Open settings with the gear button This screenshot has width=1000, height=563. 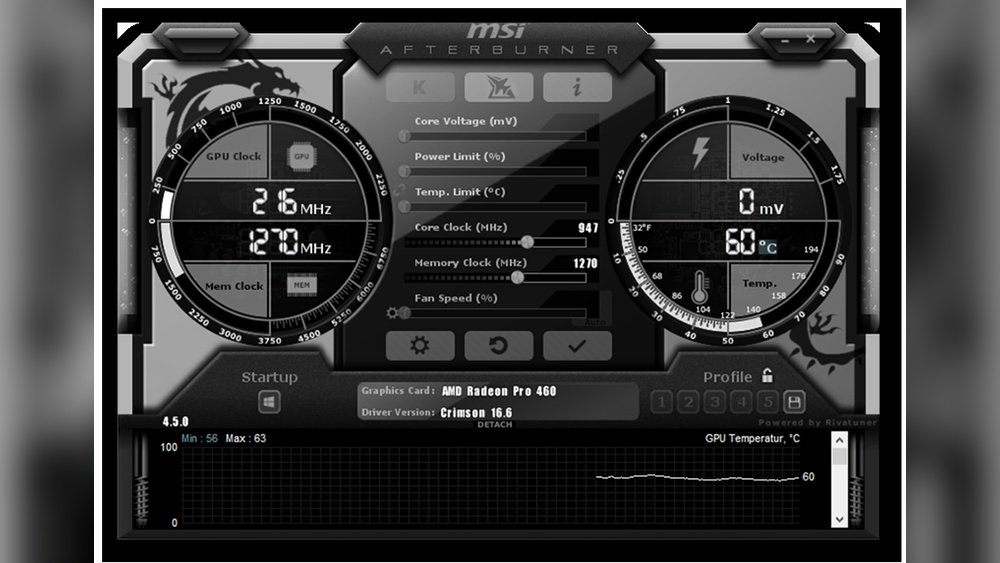click(420, 346)
